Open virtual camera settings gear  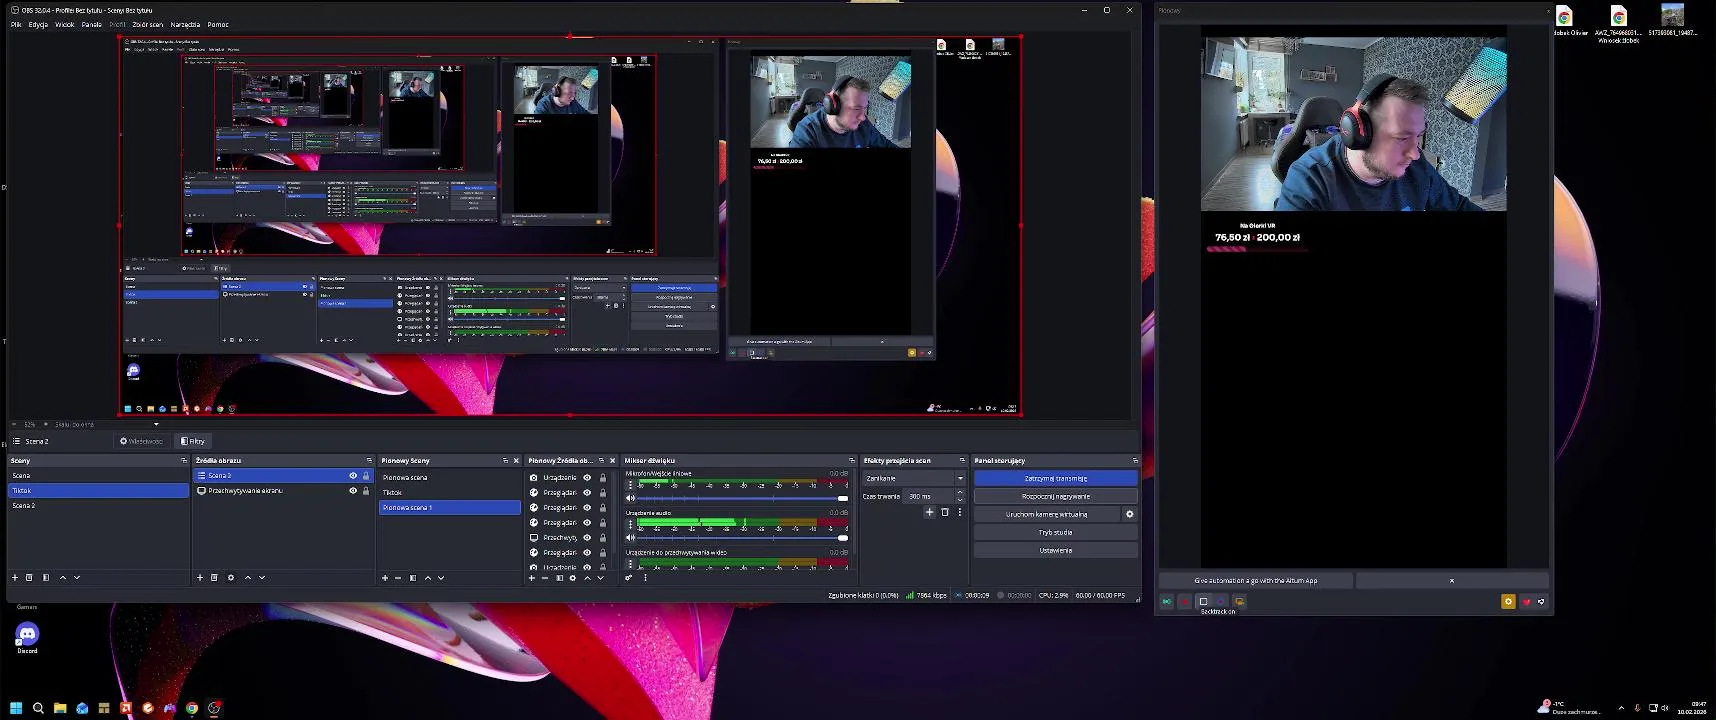click(1130, 514)
